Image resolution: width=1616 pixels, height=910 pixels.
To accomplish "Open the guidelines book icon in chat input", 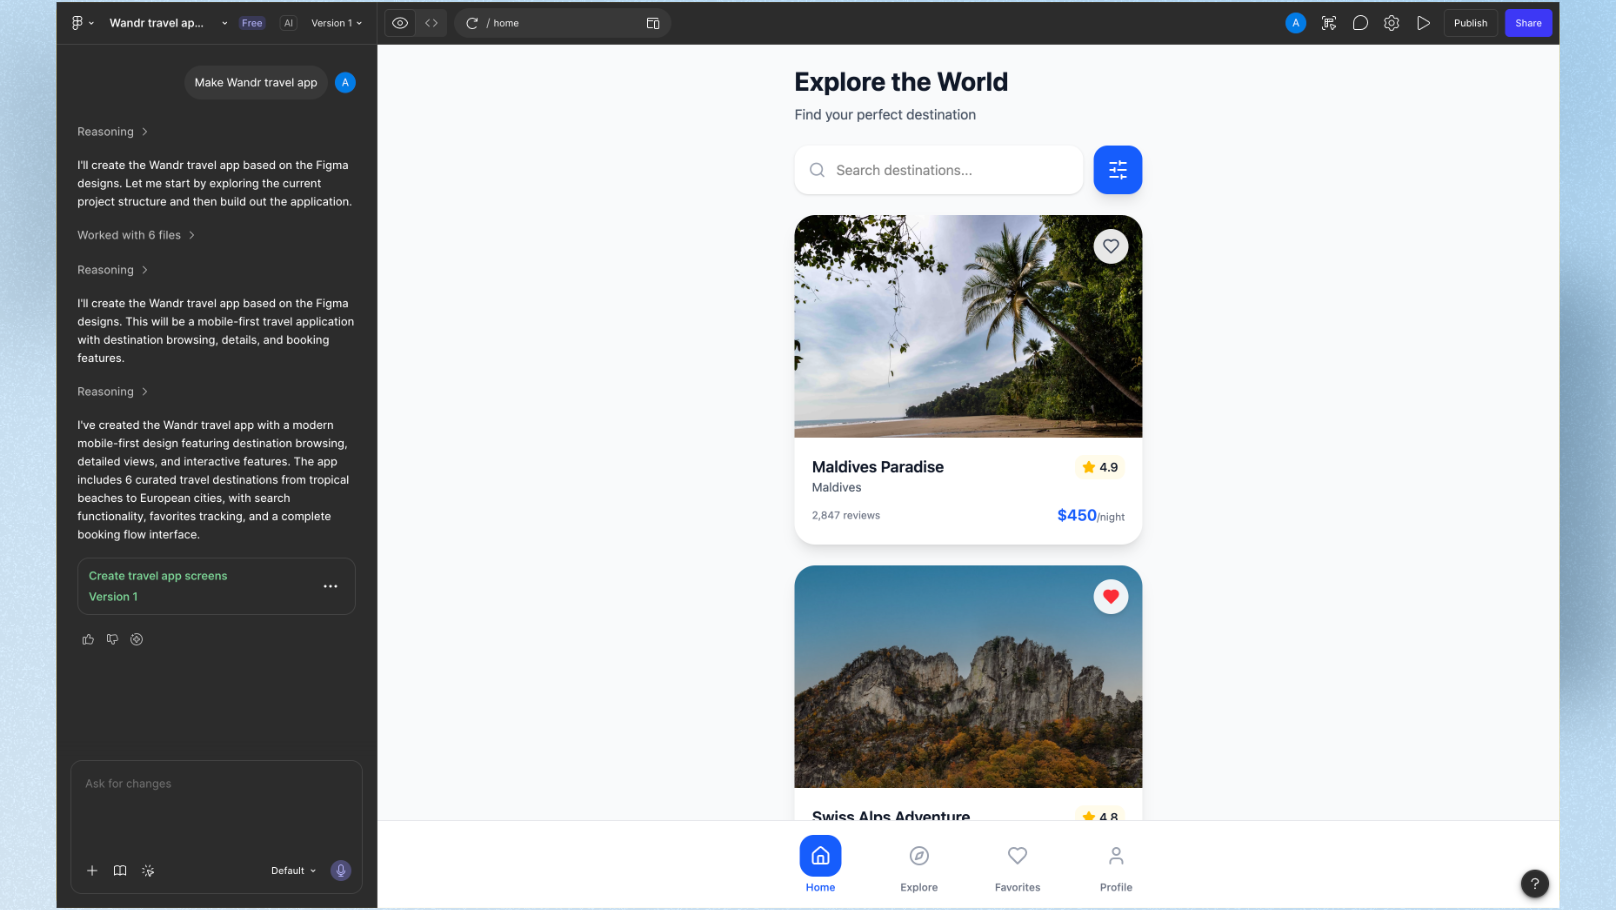I will (x=120, y=870).
